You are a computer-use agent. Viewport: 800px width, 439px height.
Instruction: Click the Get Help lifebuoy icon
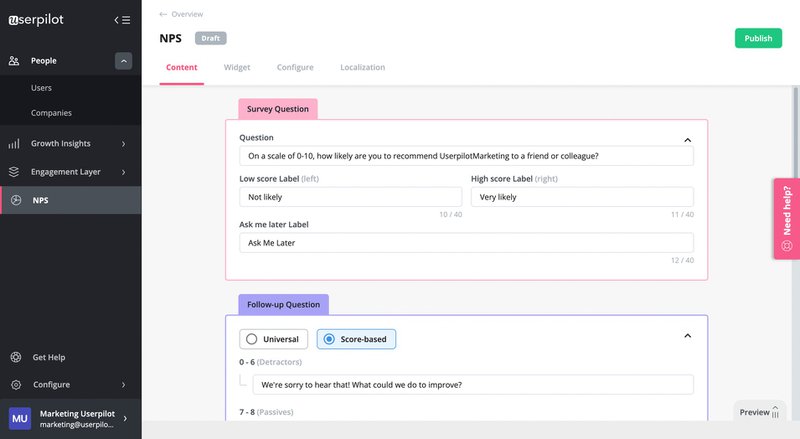[14, 357]
